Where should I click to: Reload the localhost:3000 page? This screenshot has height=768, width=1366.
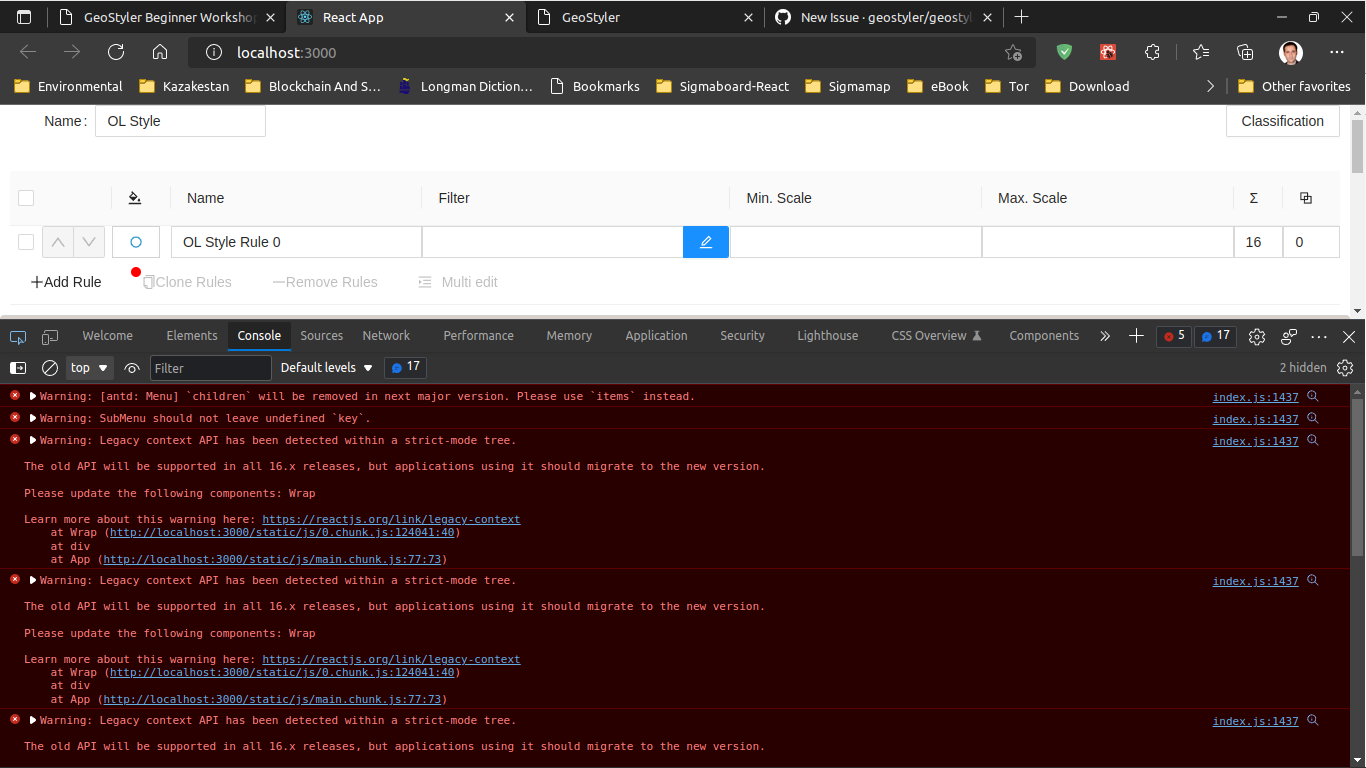pos(115,52)
